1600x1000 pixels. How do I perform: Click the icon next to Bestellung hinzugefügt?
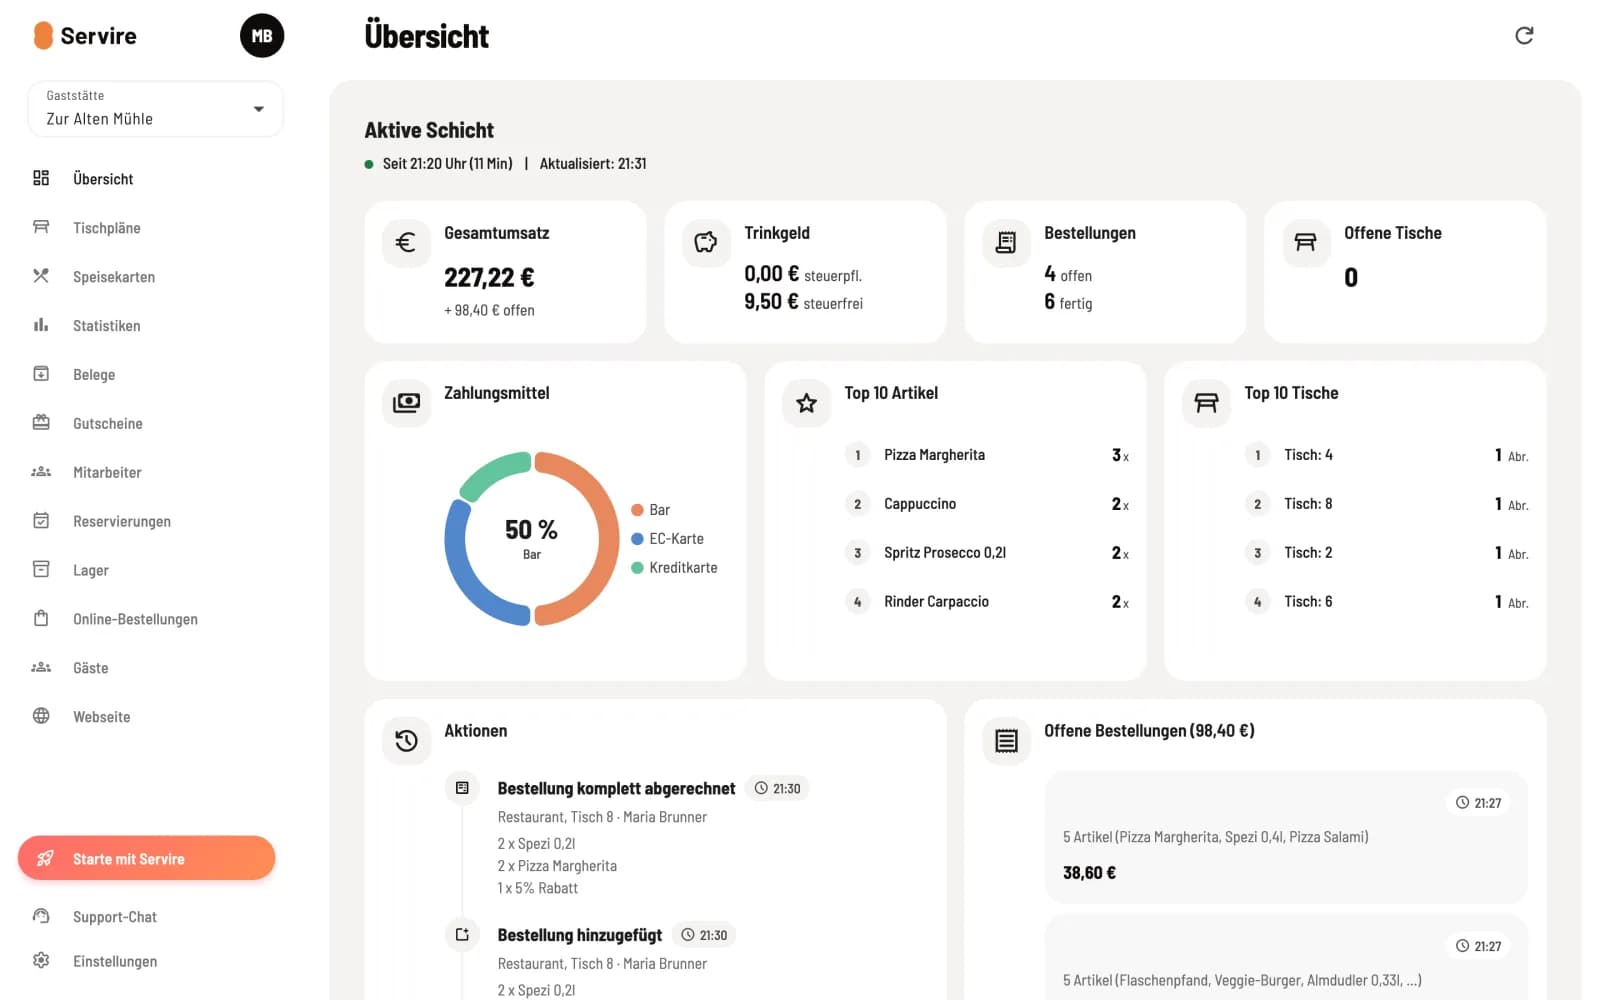462,935
